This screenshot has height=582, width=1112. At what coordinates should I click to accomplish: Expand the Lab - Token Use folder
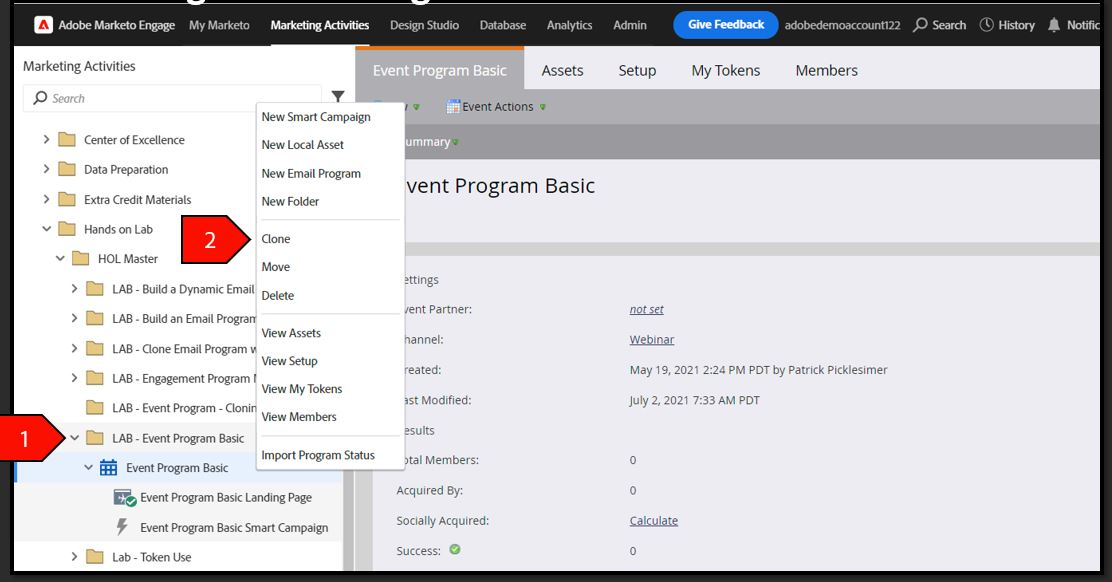(x=74, y=557)
